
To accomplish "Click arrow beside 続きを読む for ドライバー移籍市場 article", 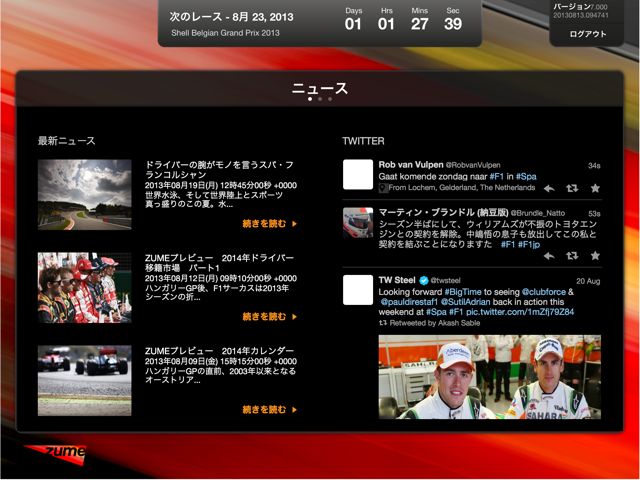I will 294,317.
